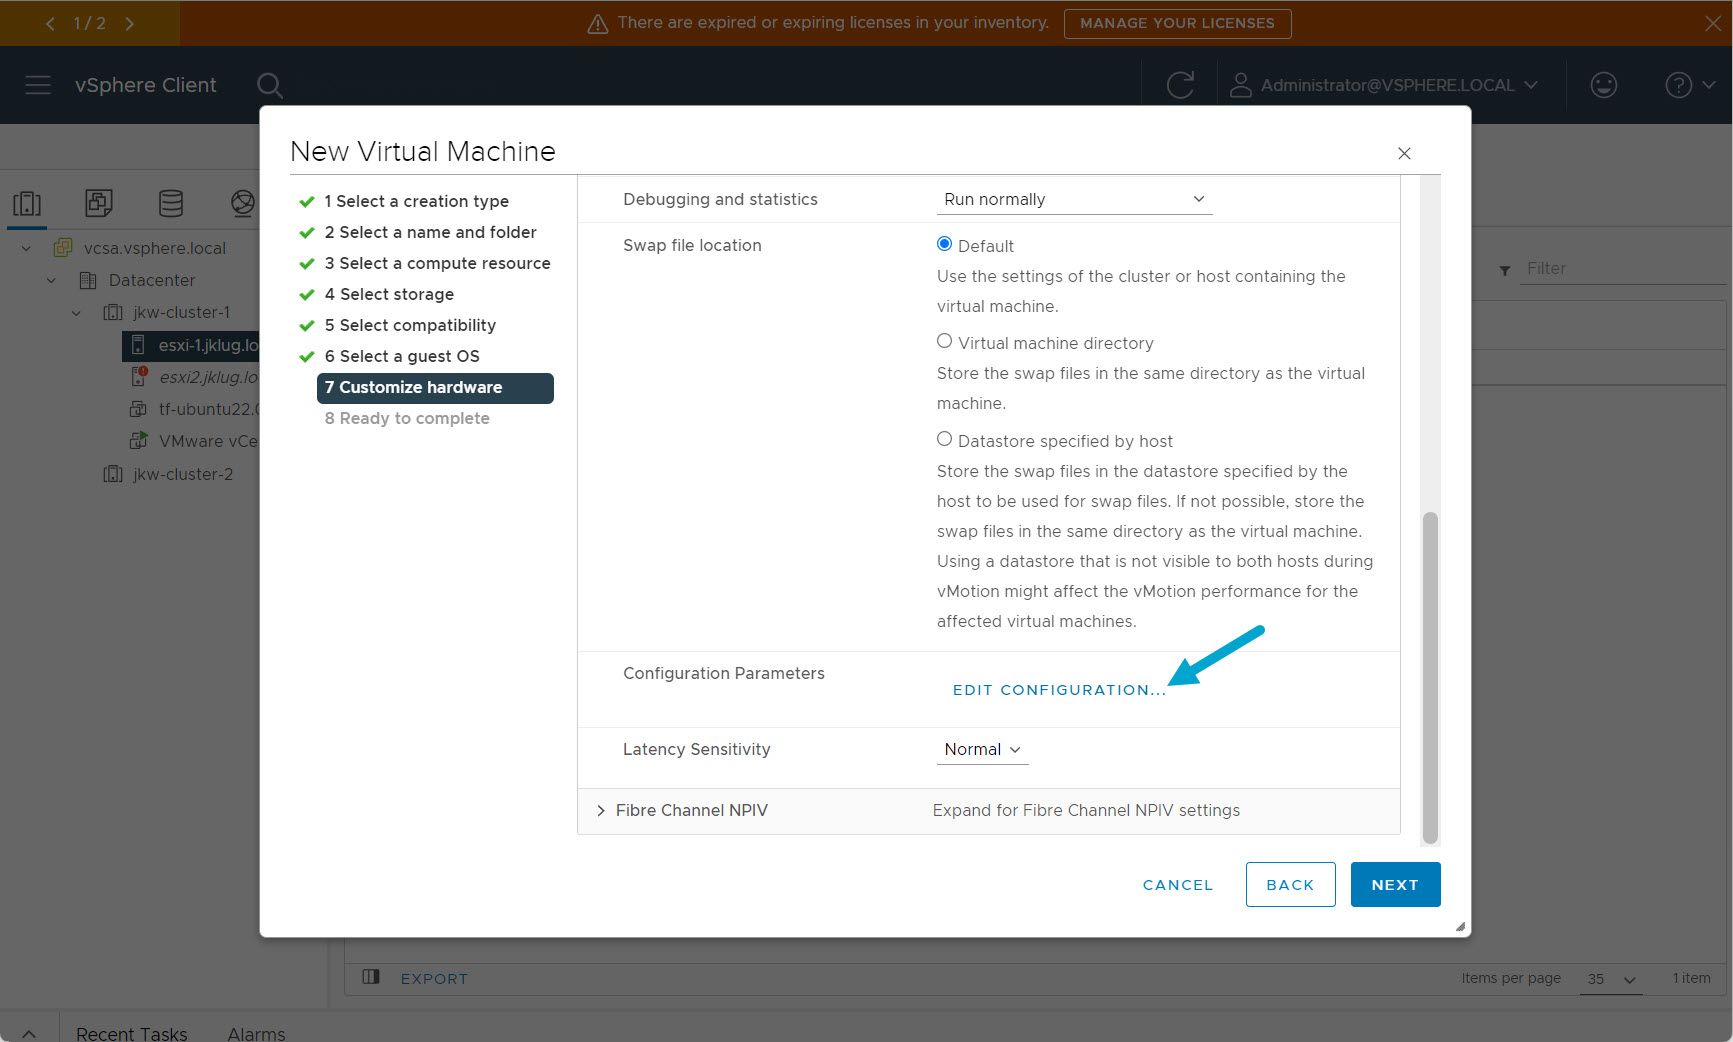
Task: Select the Default swap file location
Action: pos(944,244)
